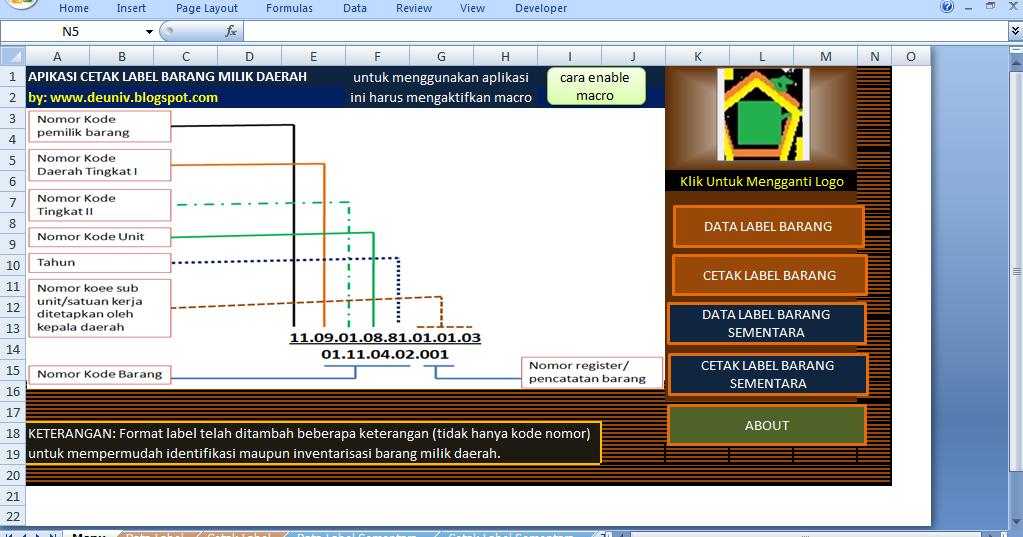Open the Developer ribbon tab
Screen dimensions: 1023x537
[x=541, y=8]
